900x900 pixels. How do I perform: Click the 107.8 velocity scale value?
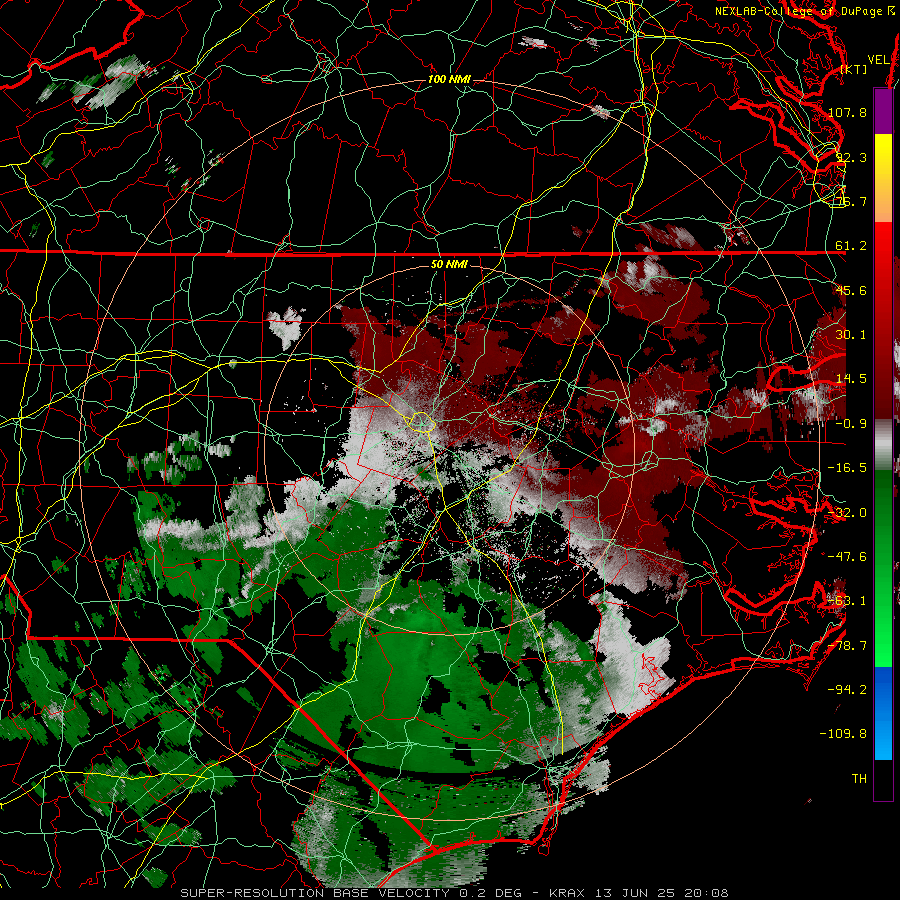(x=847, y=112)
